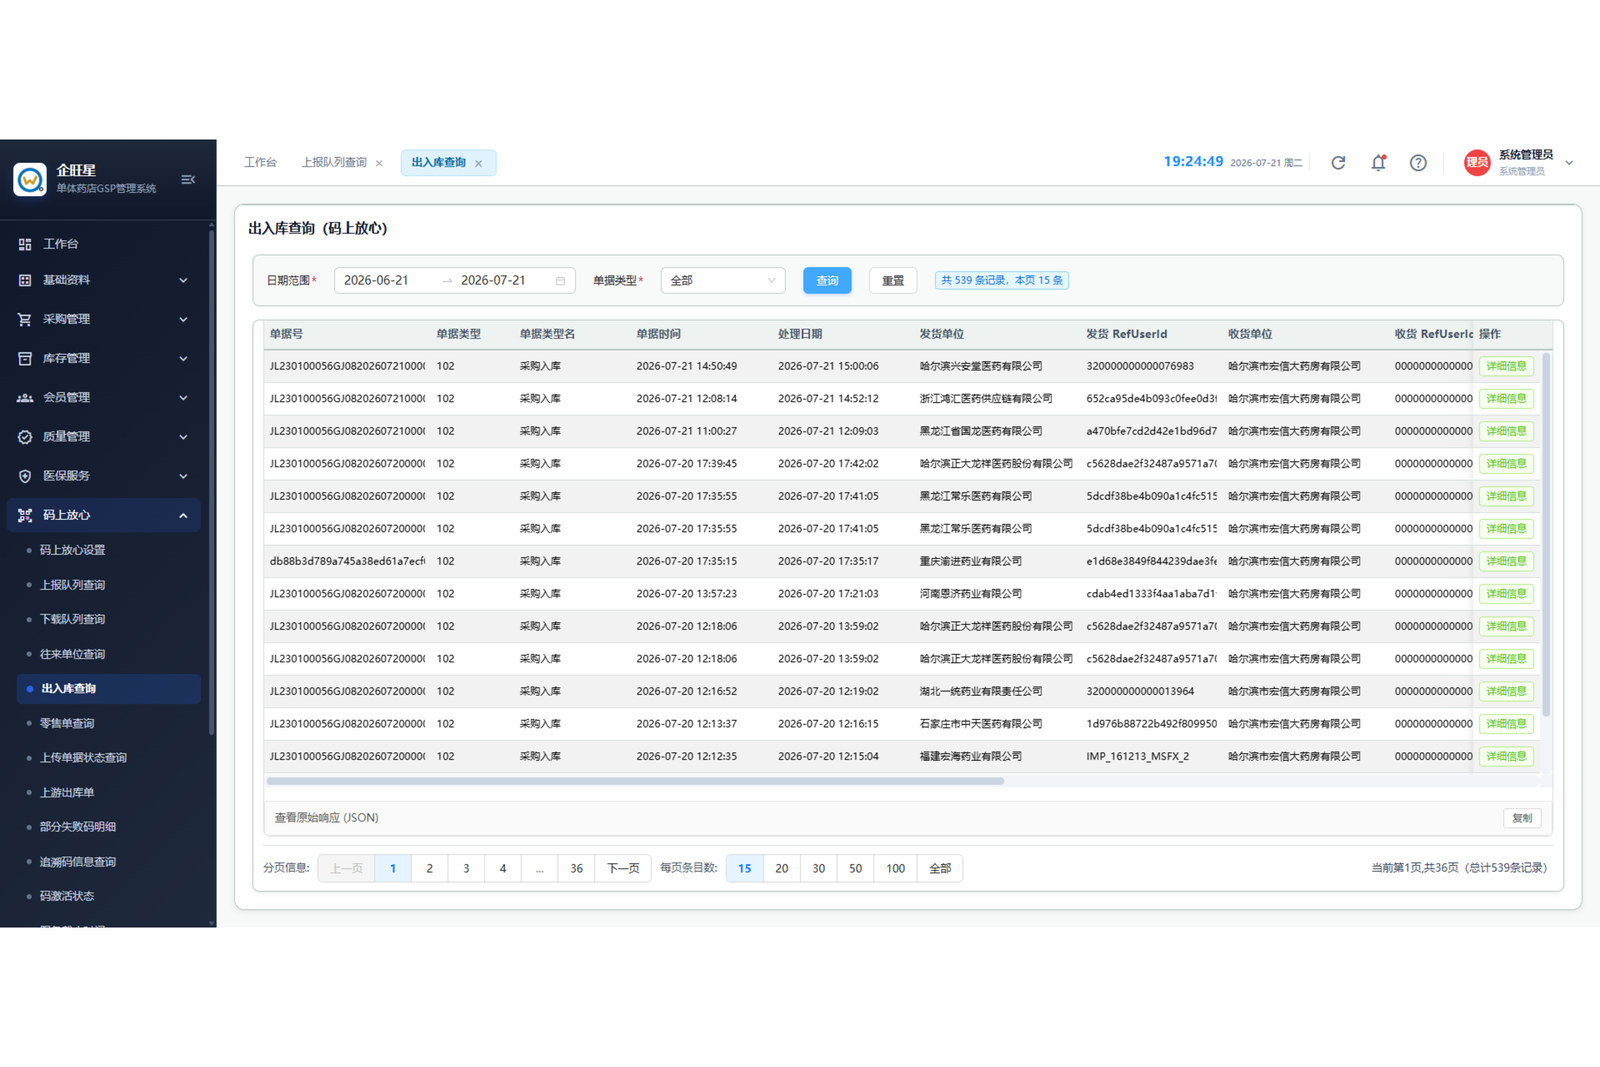Expand the 基础资料 menu
1600x1067 pixels.
[x=183, y=280]
